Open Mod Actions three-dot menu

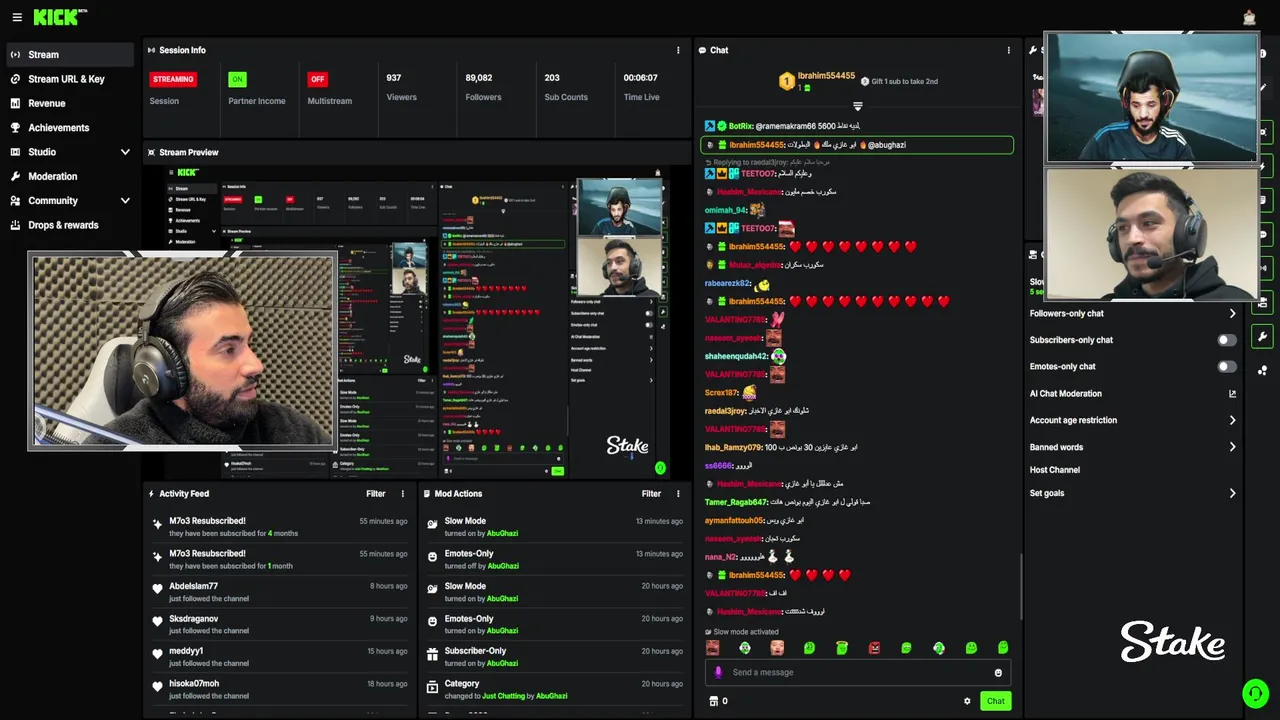coord(678,493)
